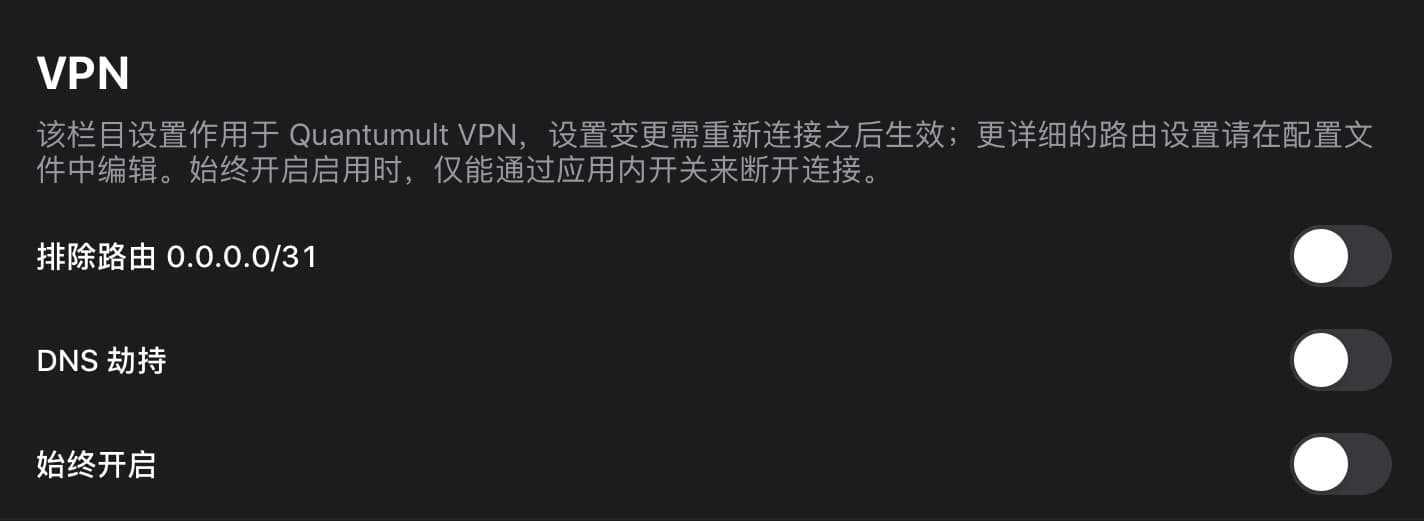The height and width of the screenshot is (521, 1424).
Task: Enable the 排除路由 0.0.0.0/31 switch
Action: tap(1340, 257)
